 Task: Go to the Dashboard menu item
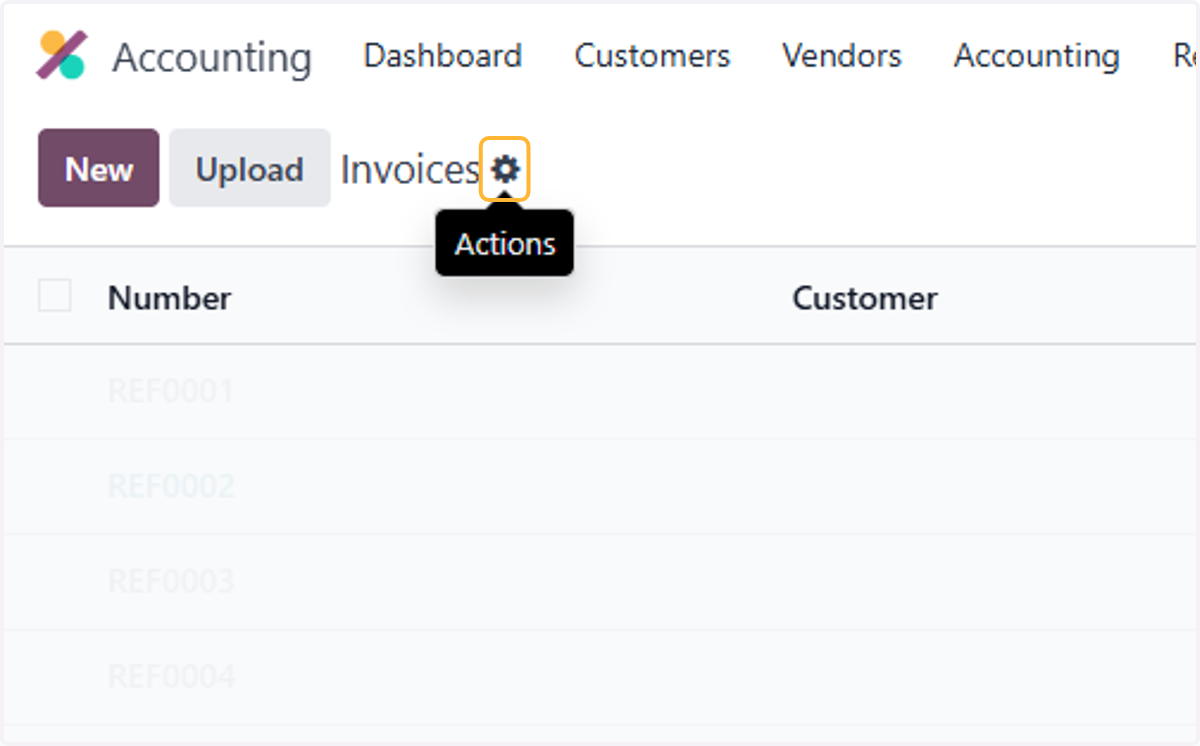click(442, 55)
